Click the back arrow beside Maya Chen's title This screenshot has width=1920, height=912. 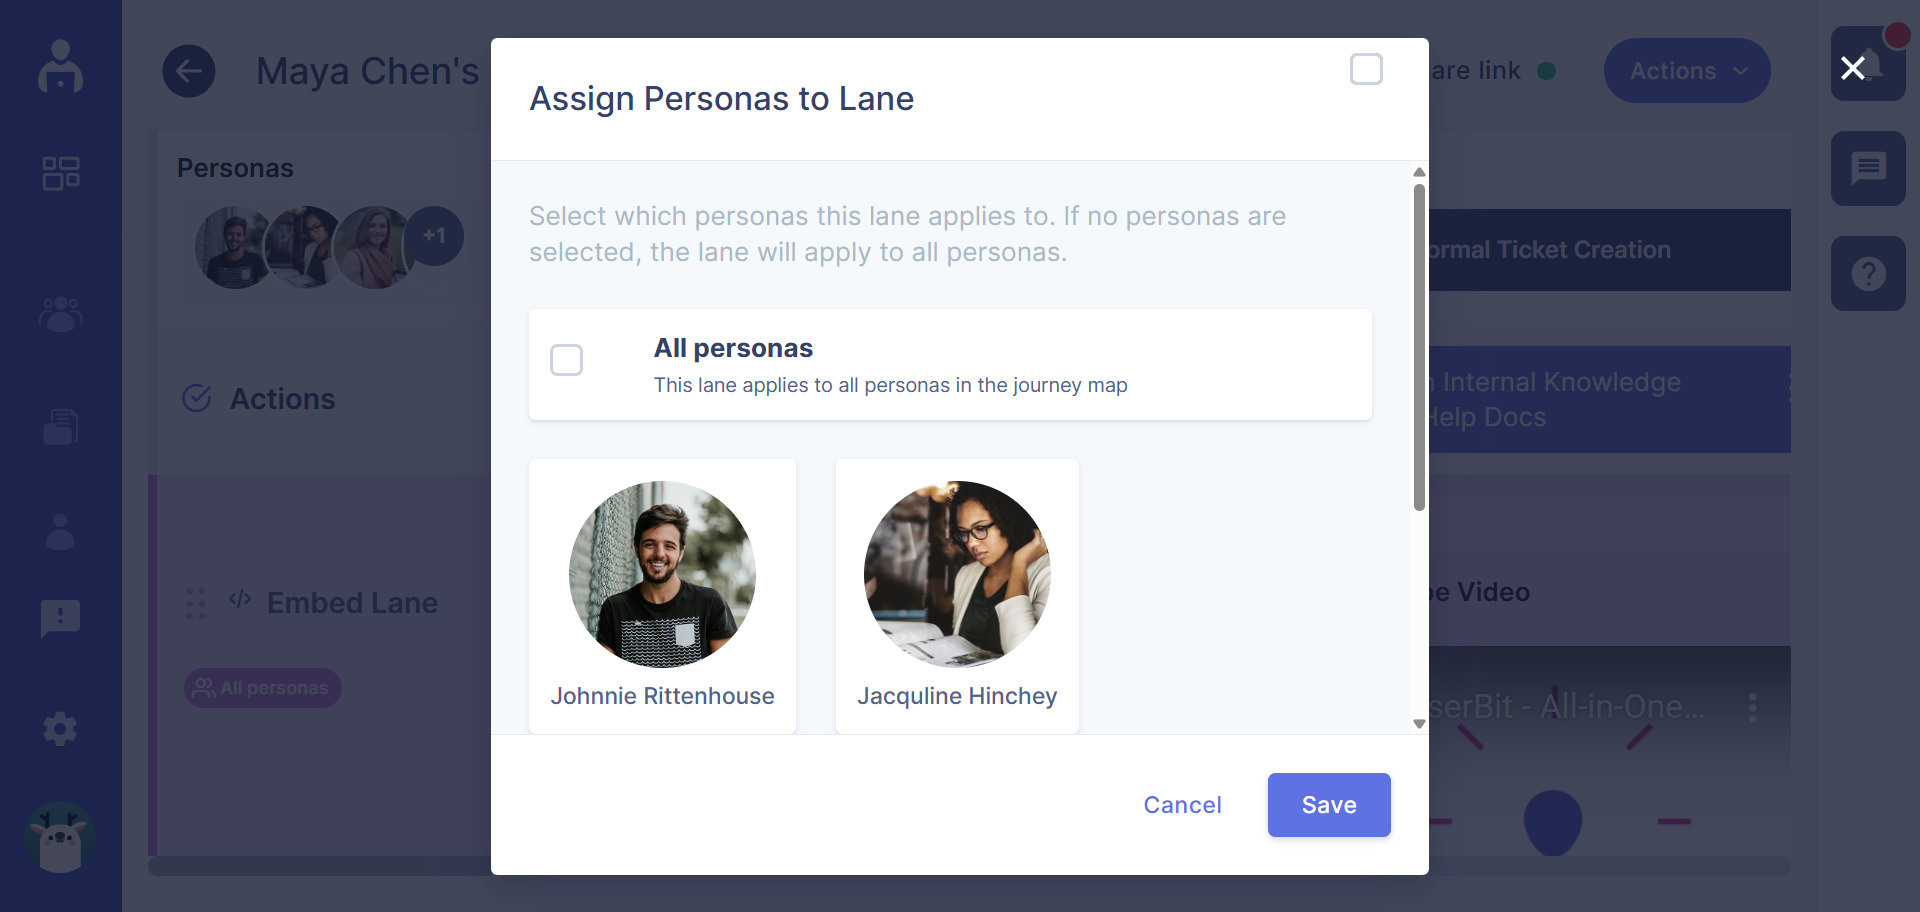point(189,70)
